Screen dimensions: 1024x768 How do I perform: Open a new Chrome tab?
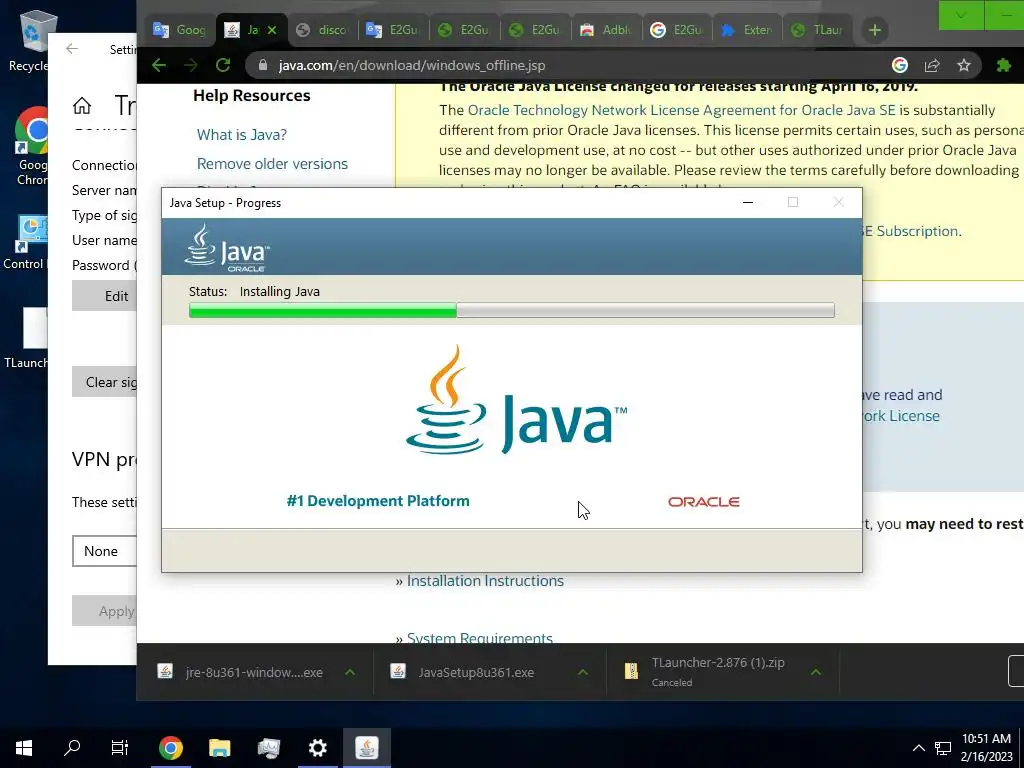click(x=875, y=30)
